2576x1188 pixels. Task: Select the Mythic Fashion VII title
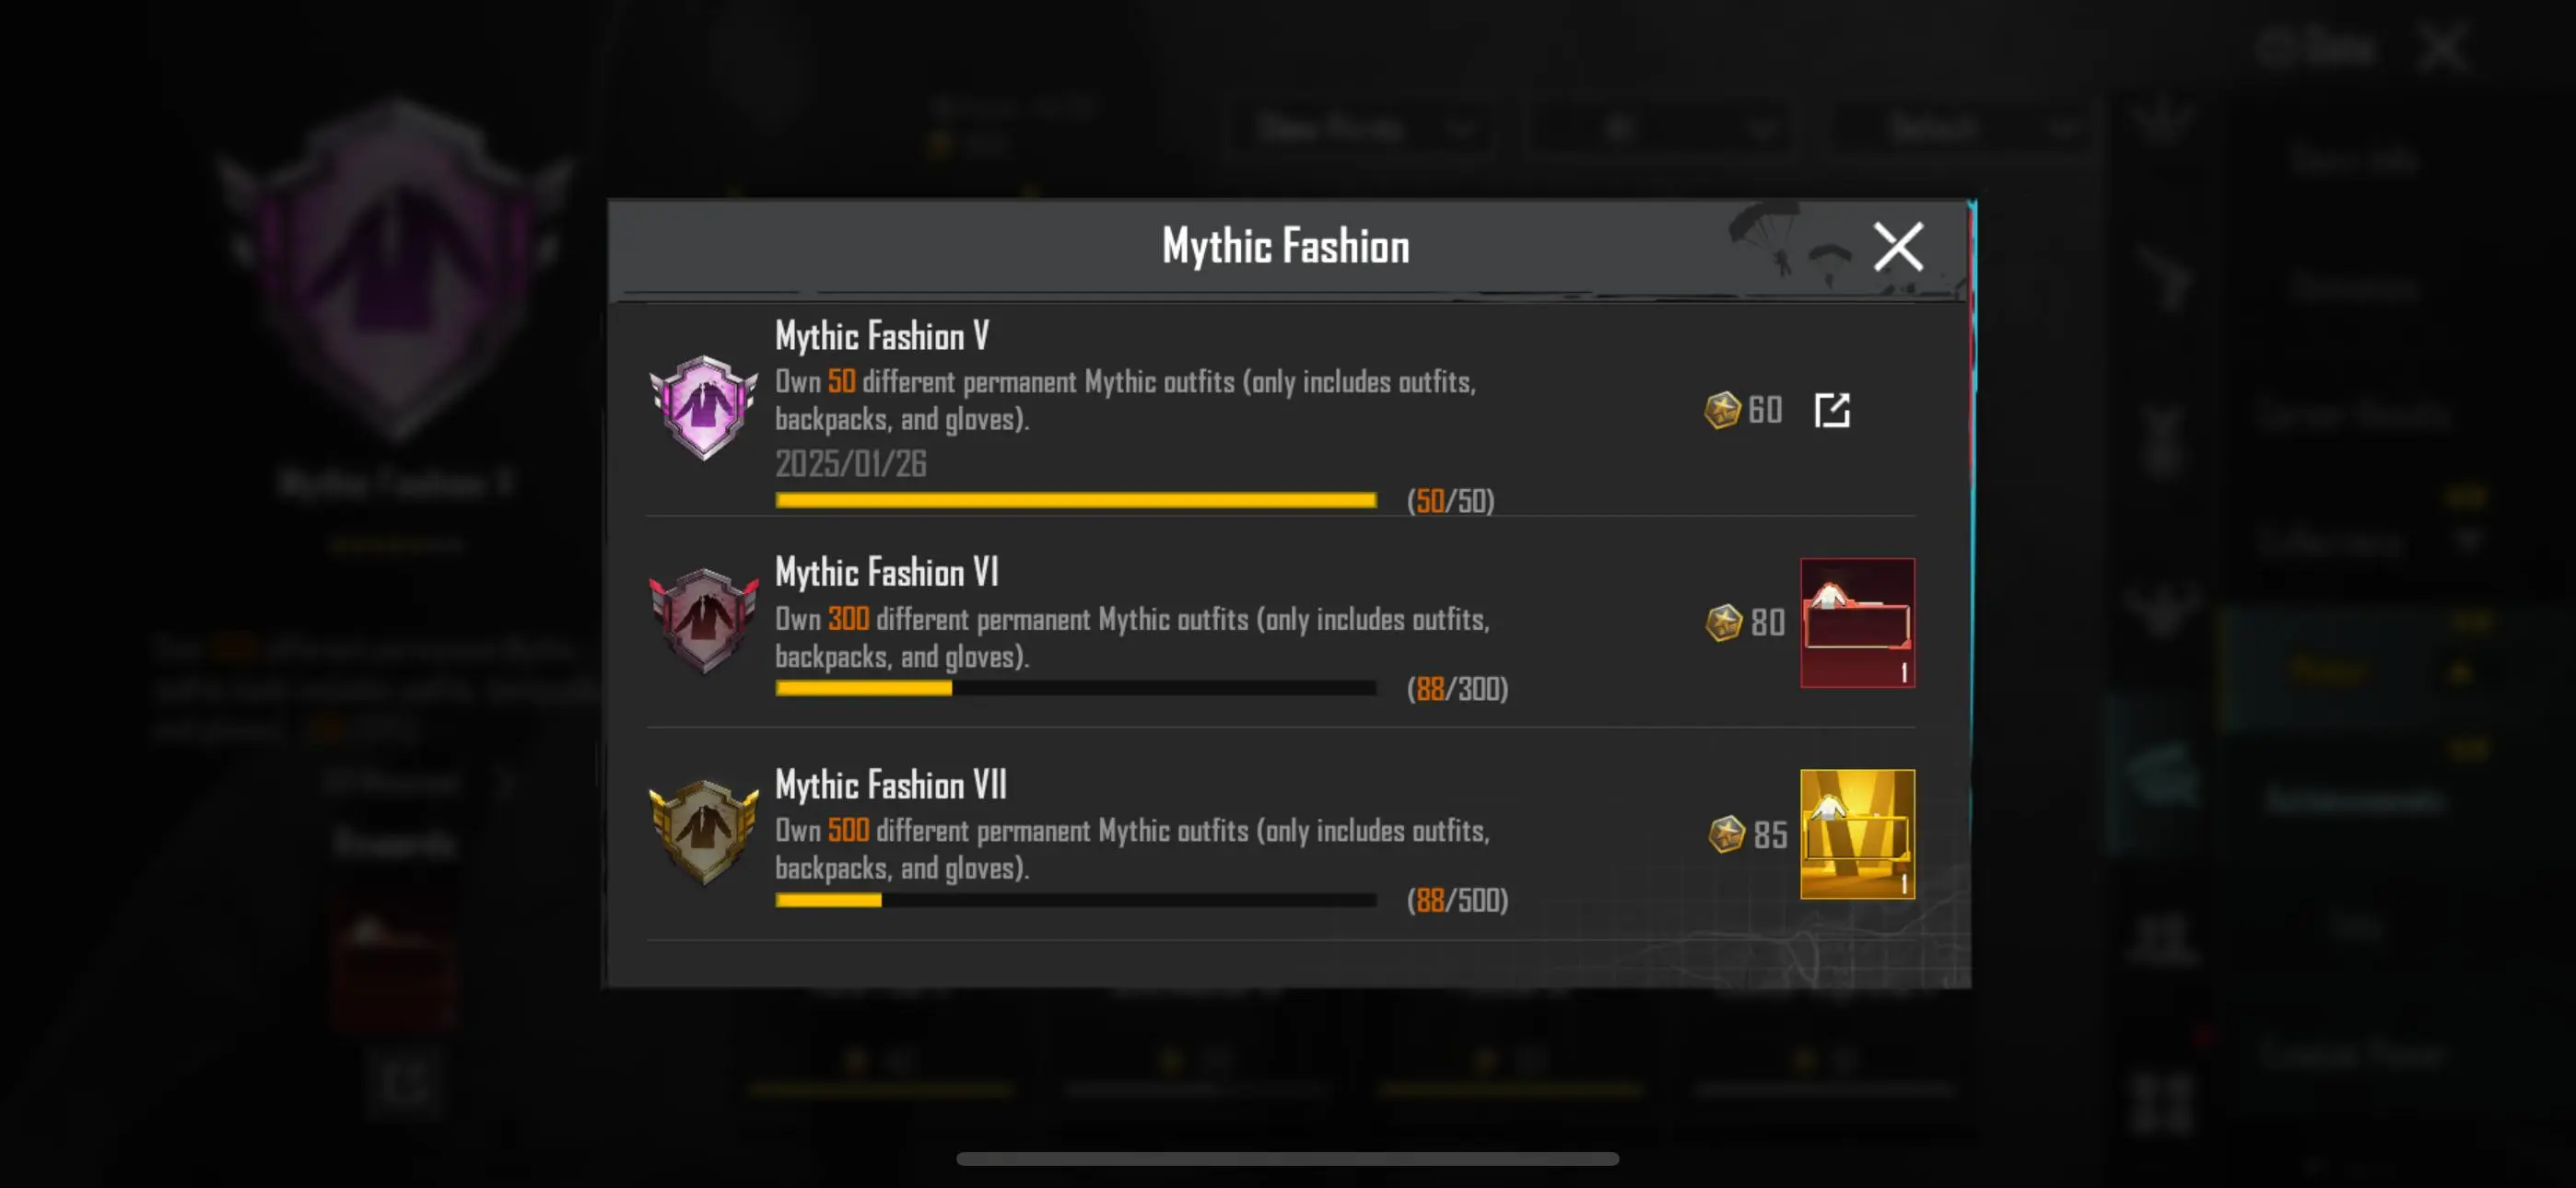(x=890, y=785)
